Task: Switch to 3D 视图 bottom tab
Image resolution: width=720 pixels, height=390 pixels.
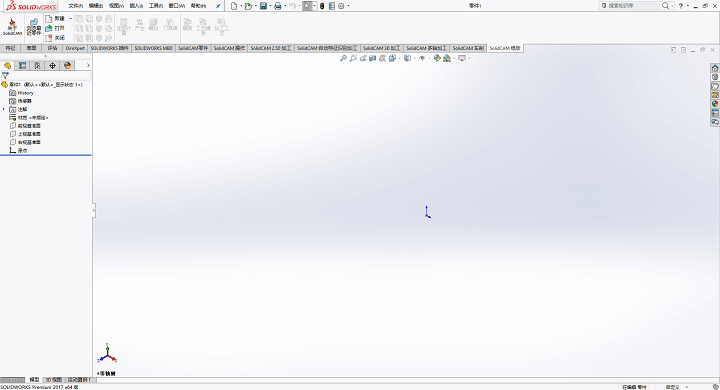Action: point(54,380)
